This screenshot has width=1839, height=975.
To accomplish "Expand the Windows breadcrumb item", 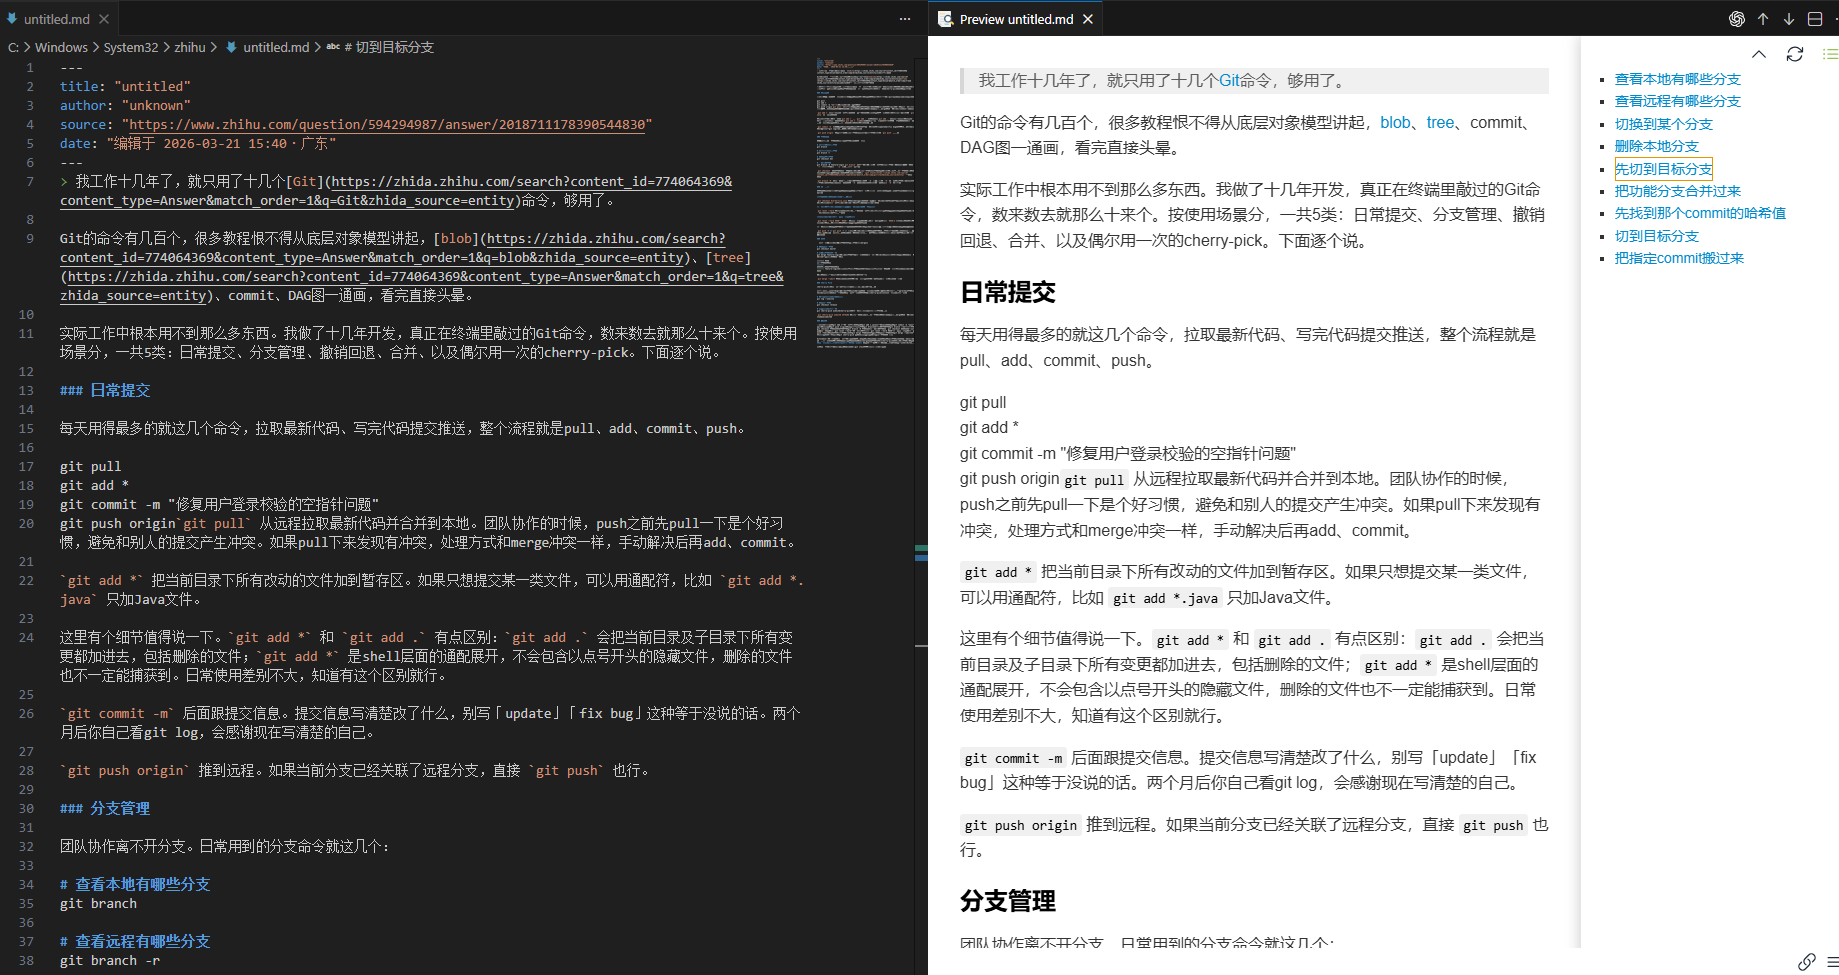I will pyautogui.click(x=61, y=47).
